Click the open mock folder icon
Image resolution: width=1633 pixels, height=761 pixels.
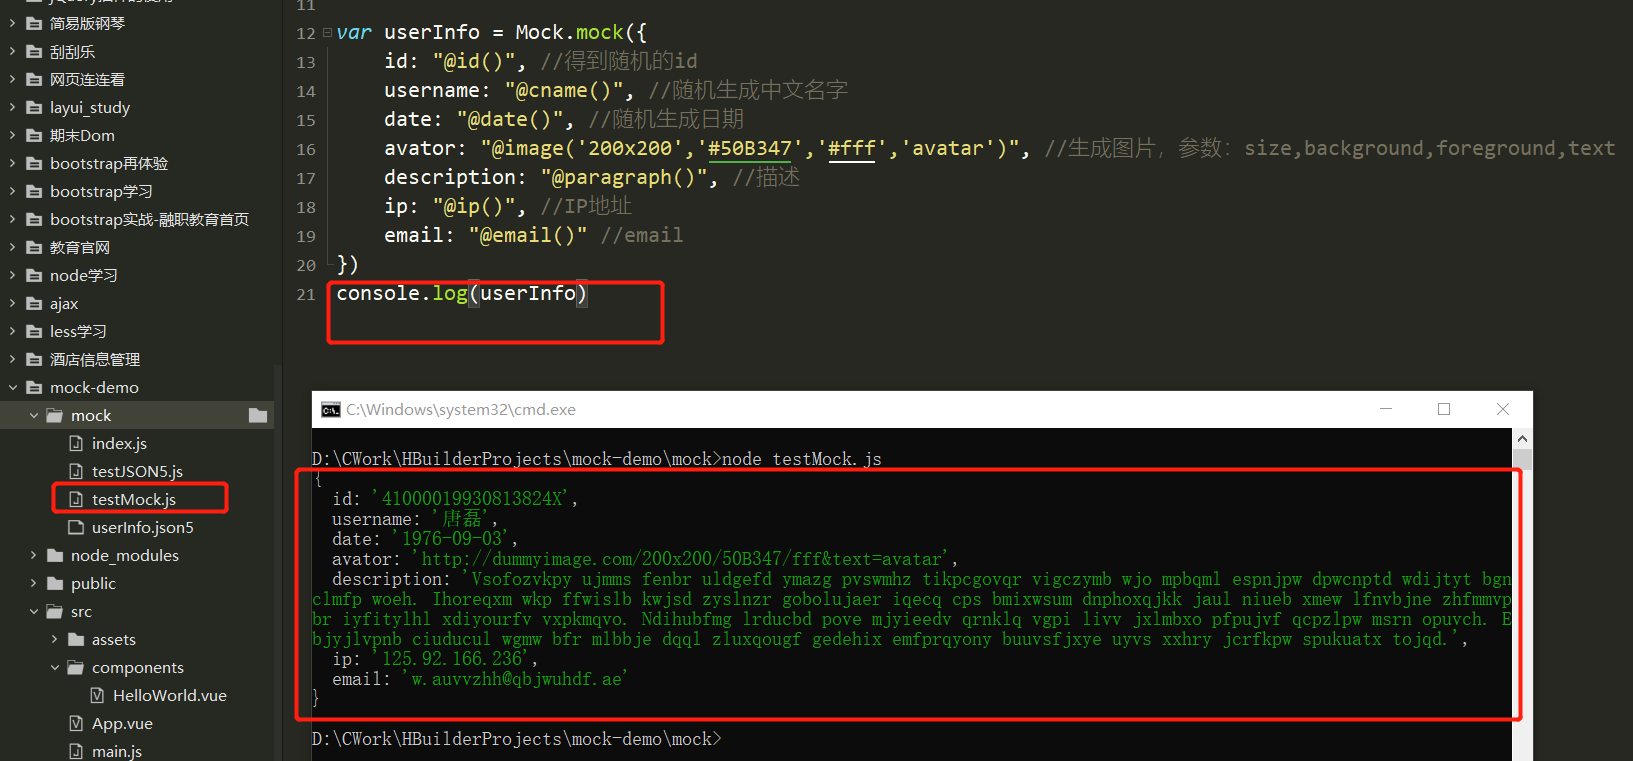coord(55,415)
